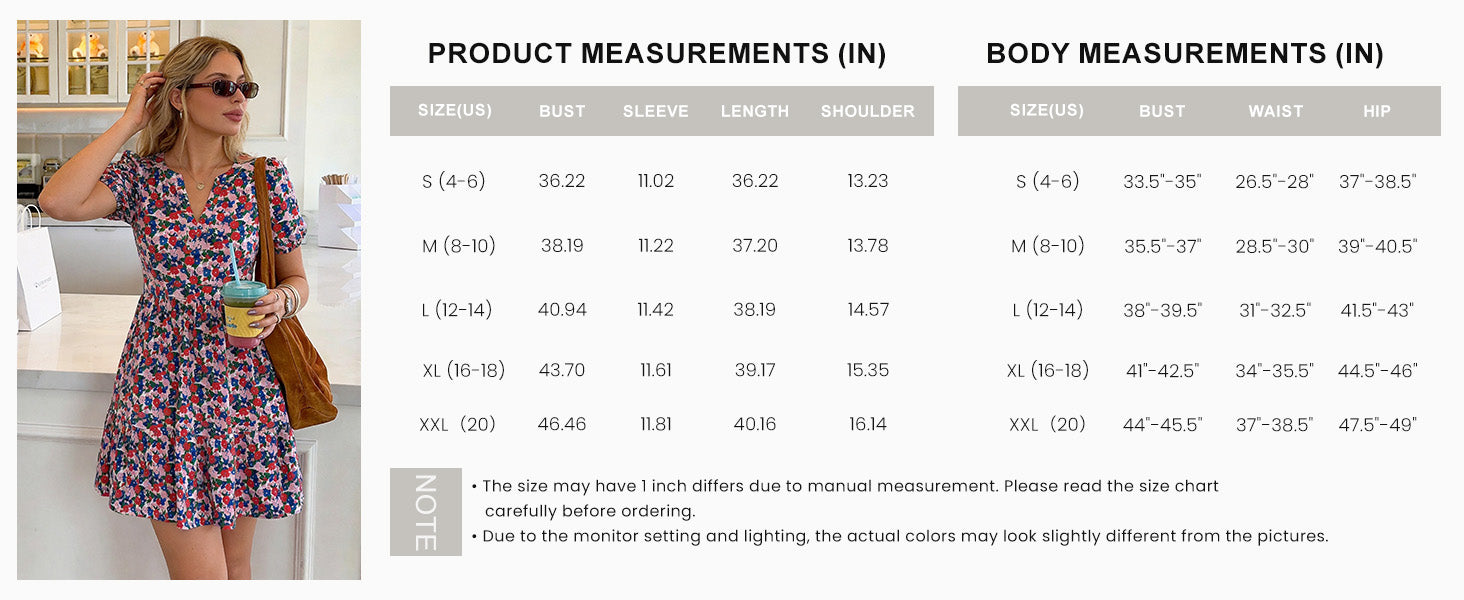Click the XXL (20) size in body table
This screenshot has height=600, width=1464.
point(1047,424)
